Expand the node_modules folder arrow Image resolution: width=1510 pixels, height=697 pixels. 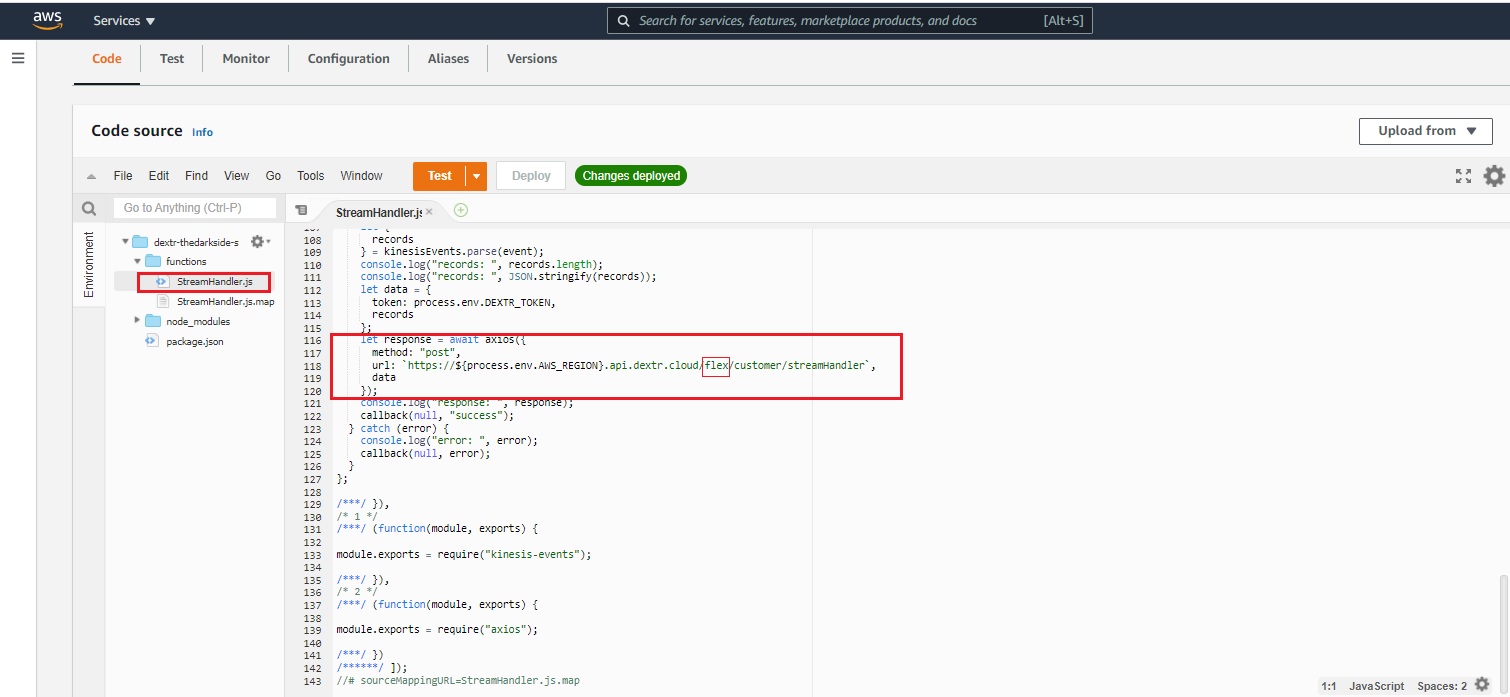tap(138, 321)
